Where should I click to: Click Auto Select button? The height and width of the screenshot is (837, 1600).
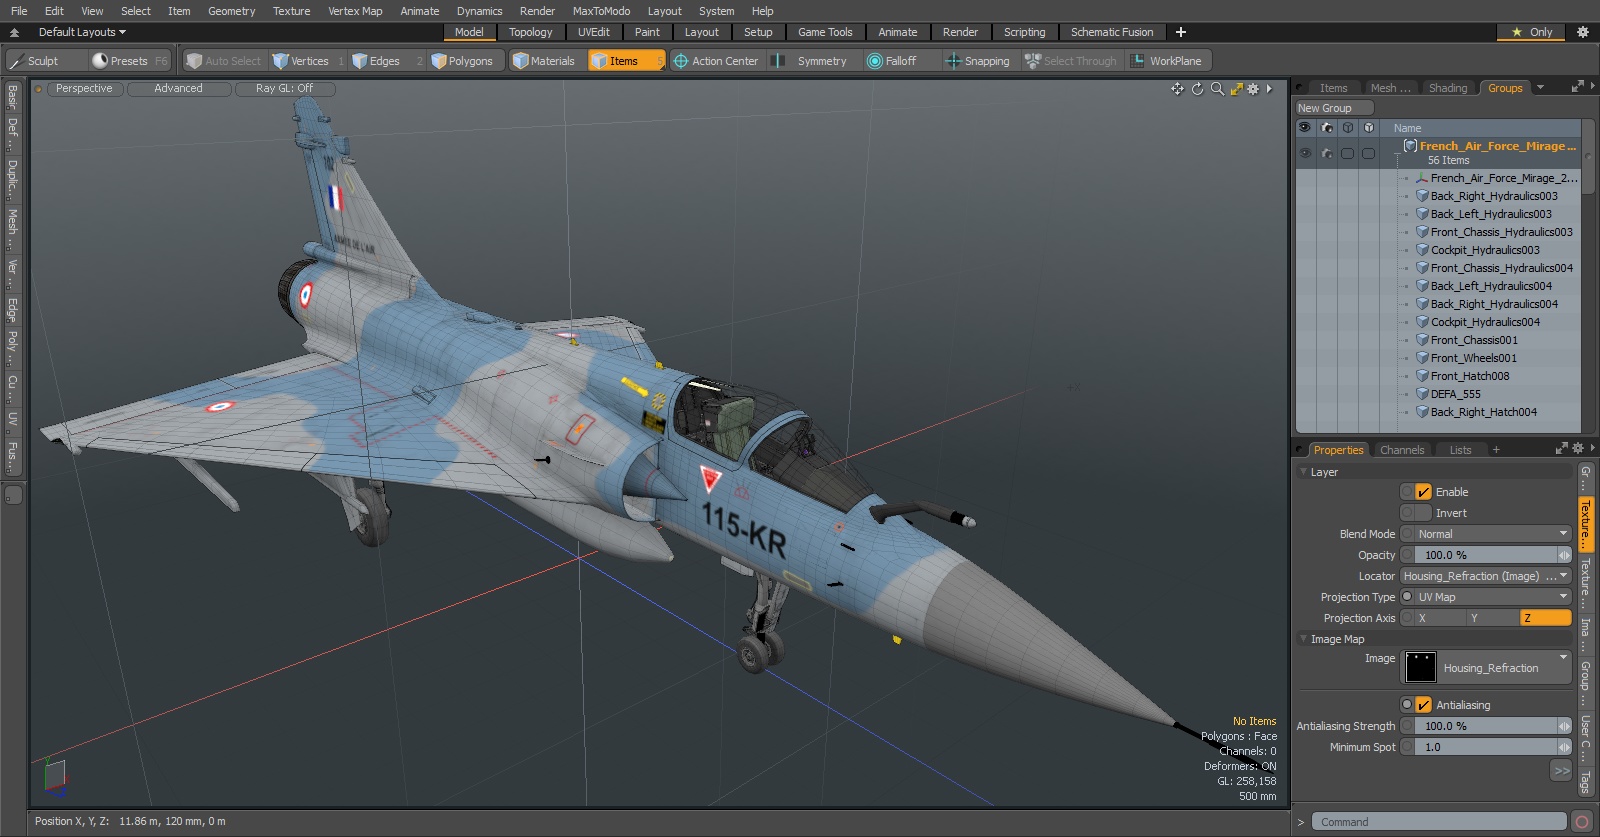point(225,61)
